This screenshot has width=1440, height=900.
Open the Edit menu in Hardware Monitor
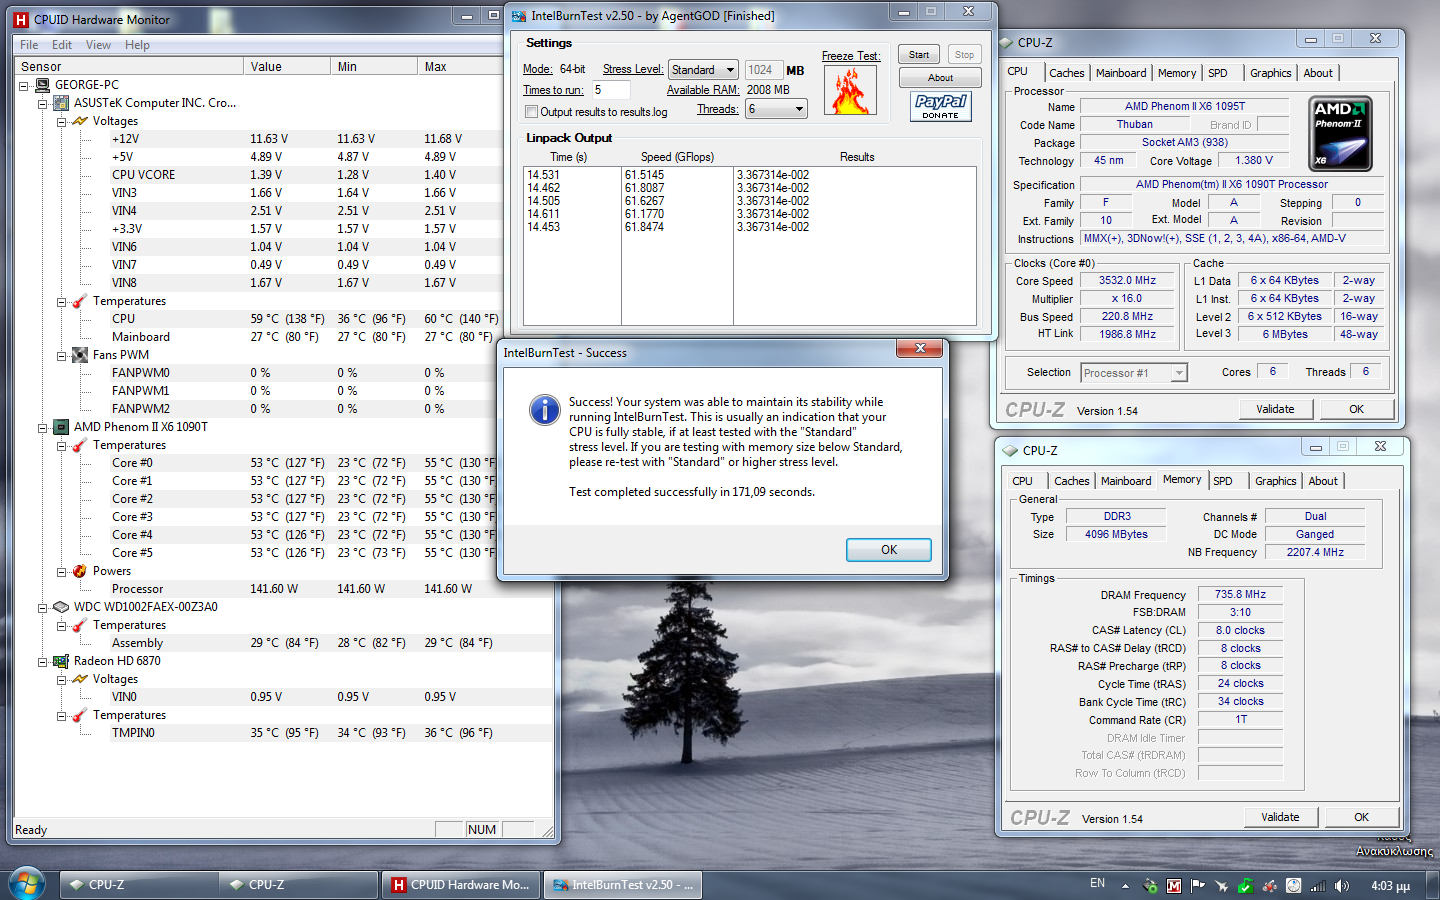pos(62,45)
